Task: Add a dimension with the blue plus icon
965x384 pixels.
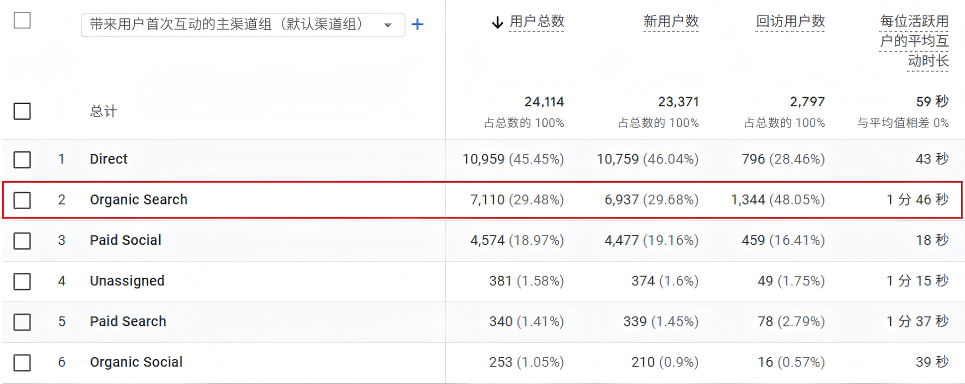Action: (x=417, y=25)
